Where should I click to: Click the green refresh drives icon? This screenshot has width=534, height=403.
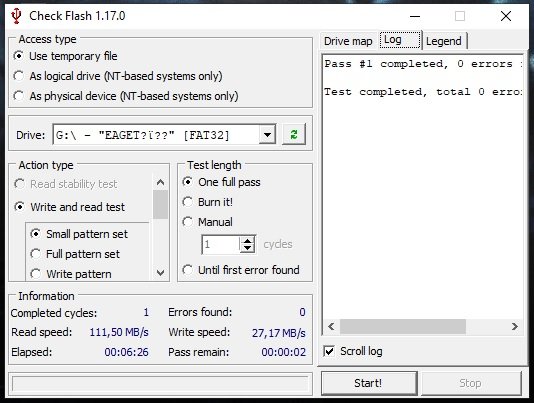click(x=294, y=134)
